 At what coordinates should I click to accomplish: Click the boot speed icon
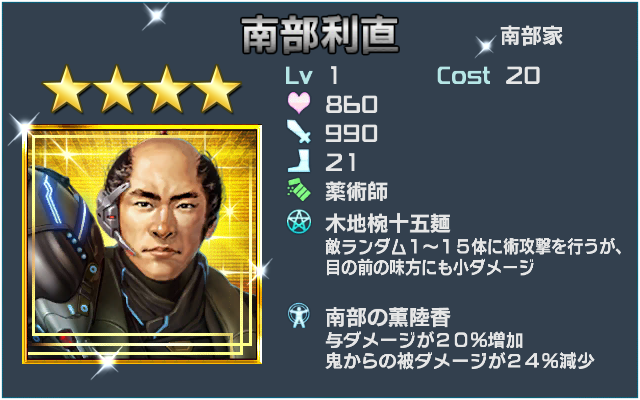pos(299,161)
